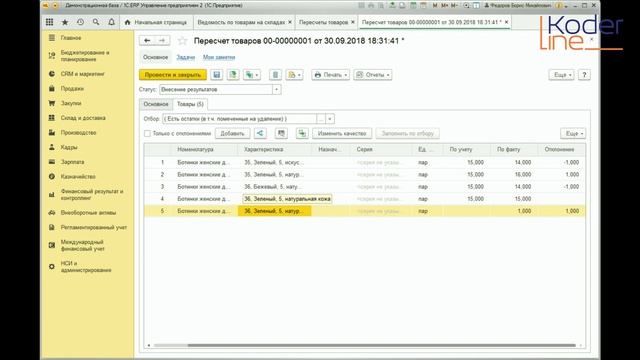Click the Отбор filter input field
Image resolution: width=640 pixels, height=360 pixels.
click(239, 119)
